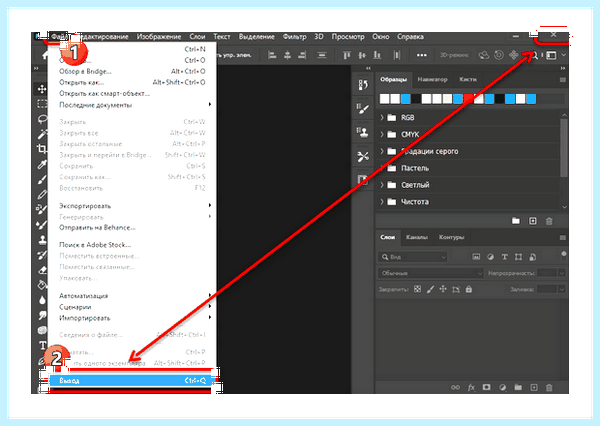
Task: Switch to the Контуры tab
Action: 451,237
